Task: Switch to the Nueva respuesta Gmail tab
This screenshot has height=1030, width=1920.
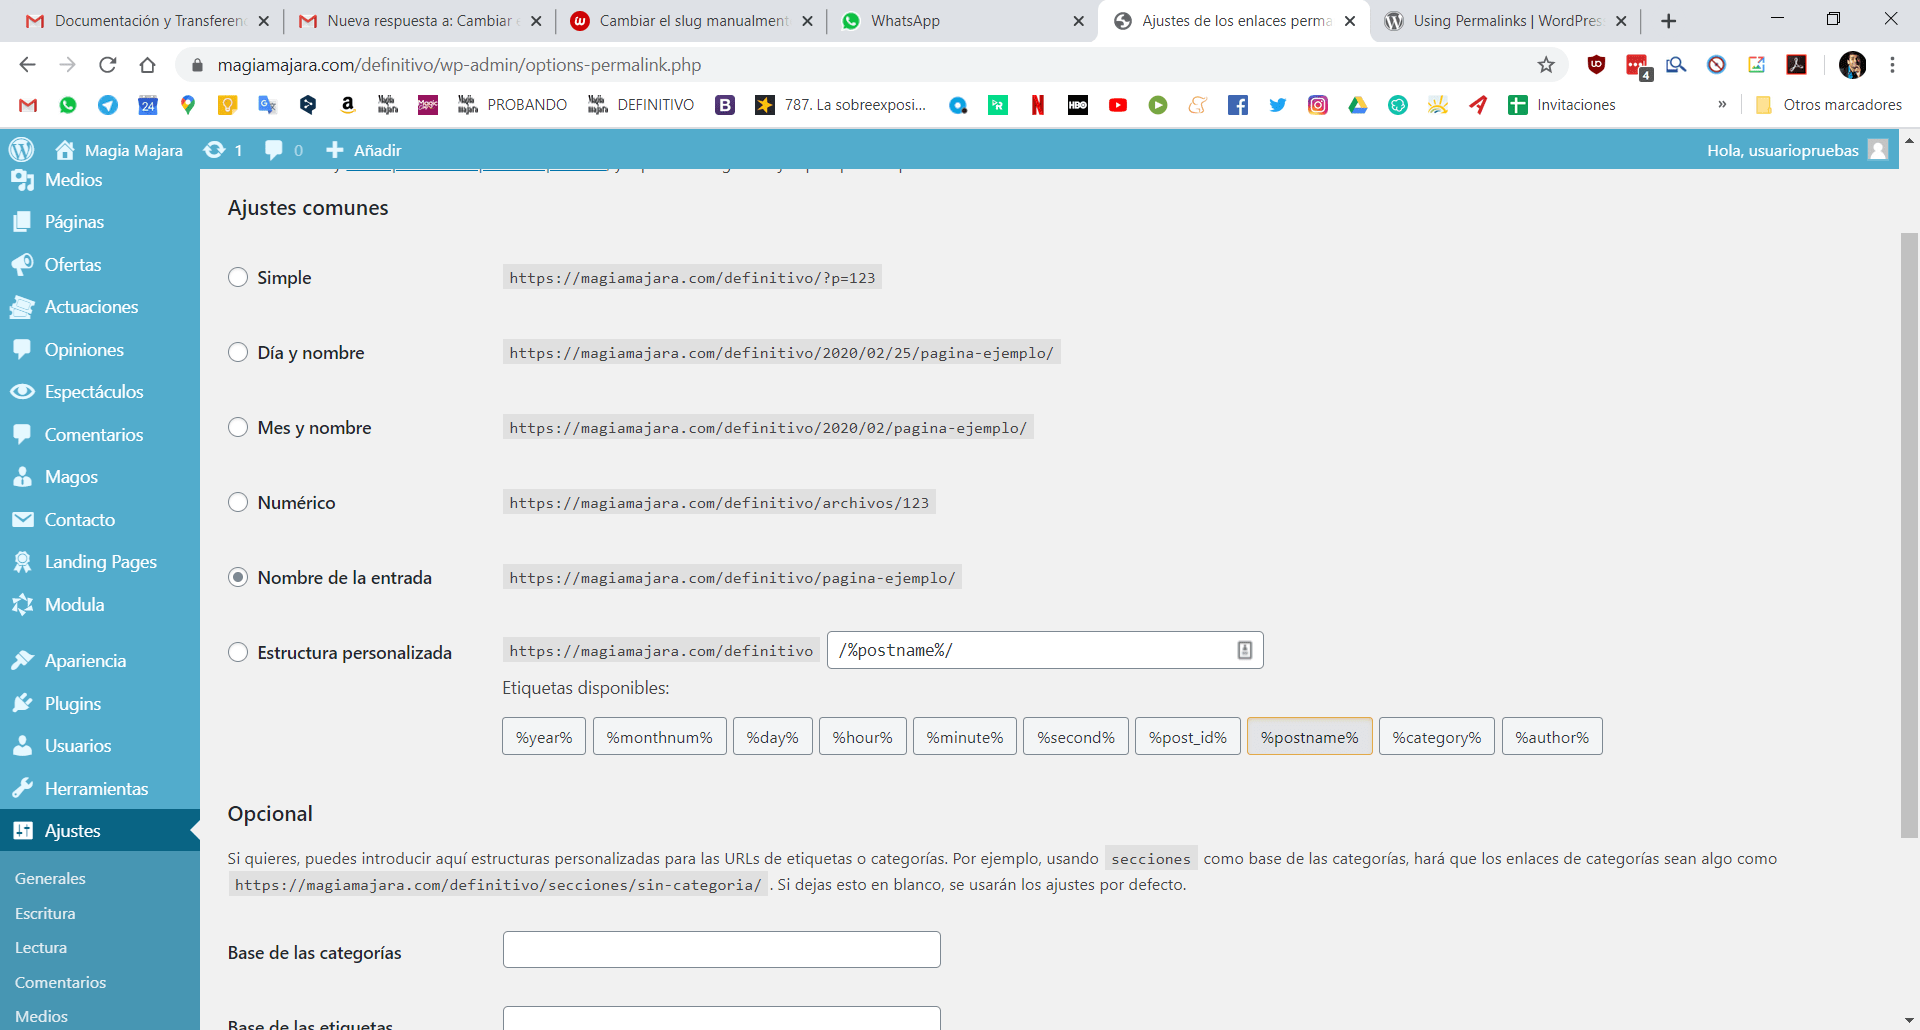Action: (420, 21)
